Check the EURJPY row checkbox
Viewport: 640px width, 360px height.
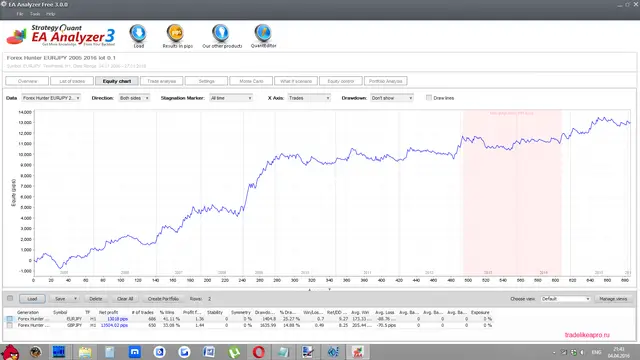coord(9,319)
